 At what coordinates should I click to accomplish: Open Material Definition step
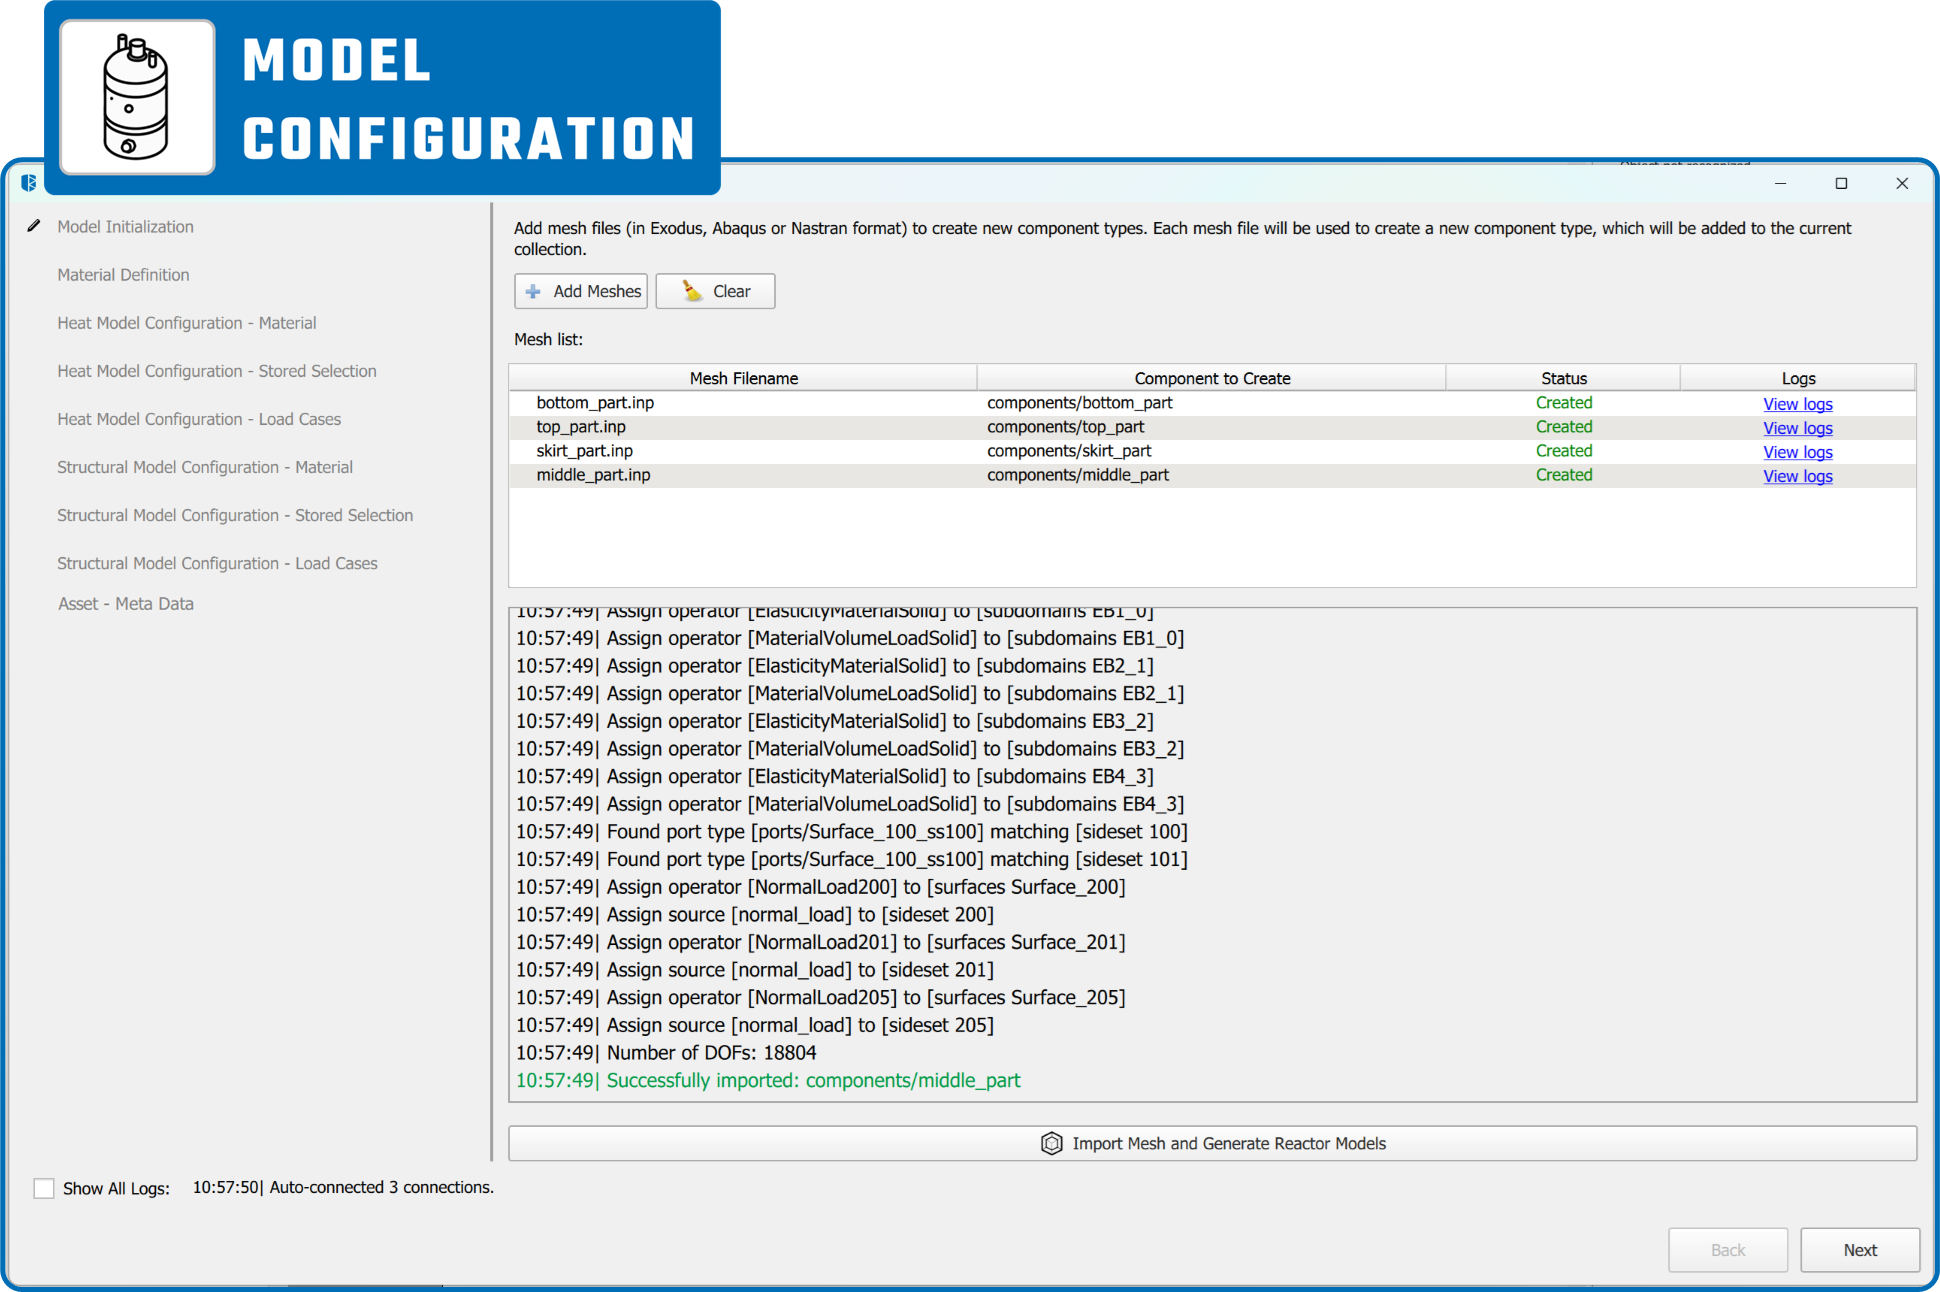tap(123, 275)
